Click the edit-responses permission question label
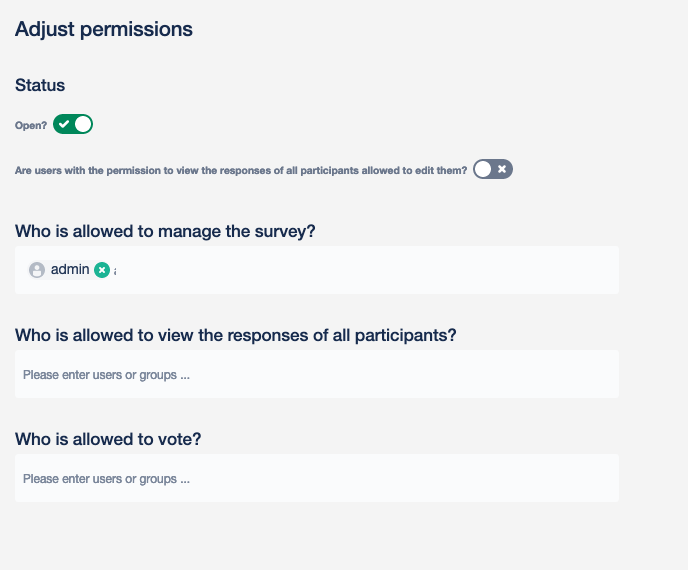688x570 pixels. (241, 171)
